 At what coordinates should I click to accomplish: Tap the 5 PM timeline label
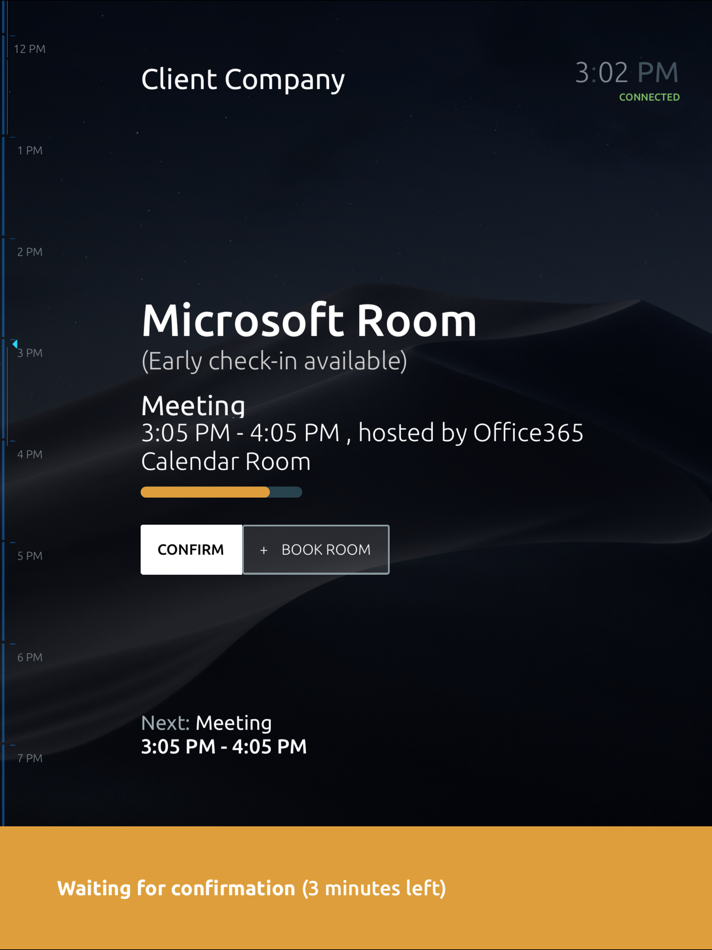click(30, 556)
